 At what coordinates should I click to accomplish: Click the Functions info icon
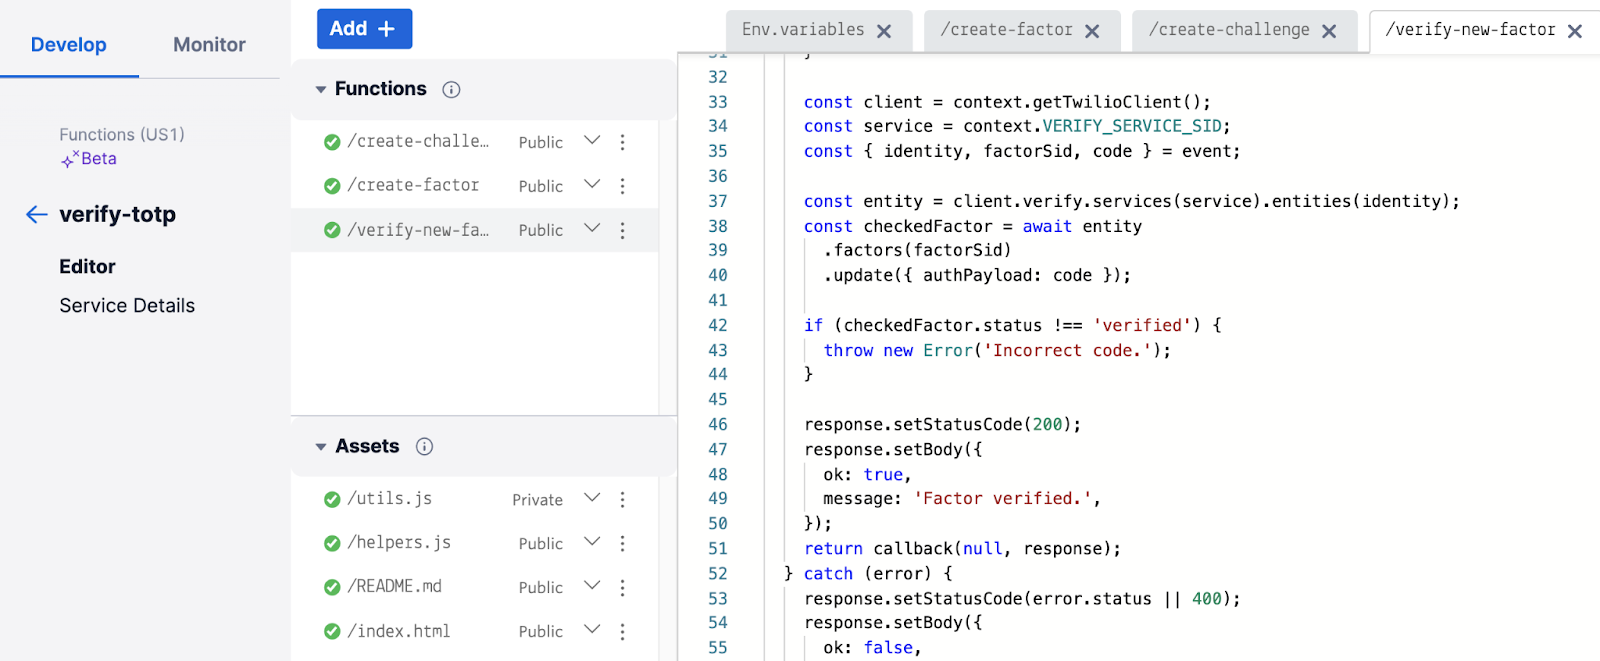[451, 90]
